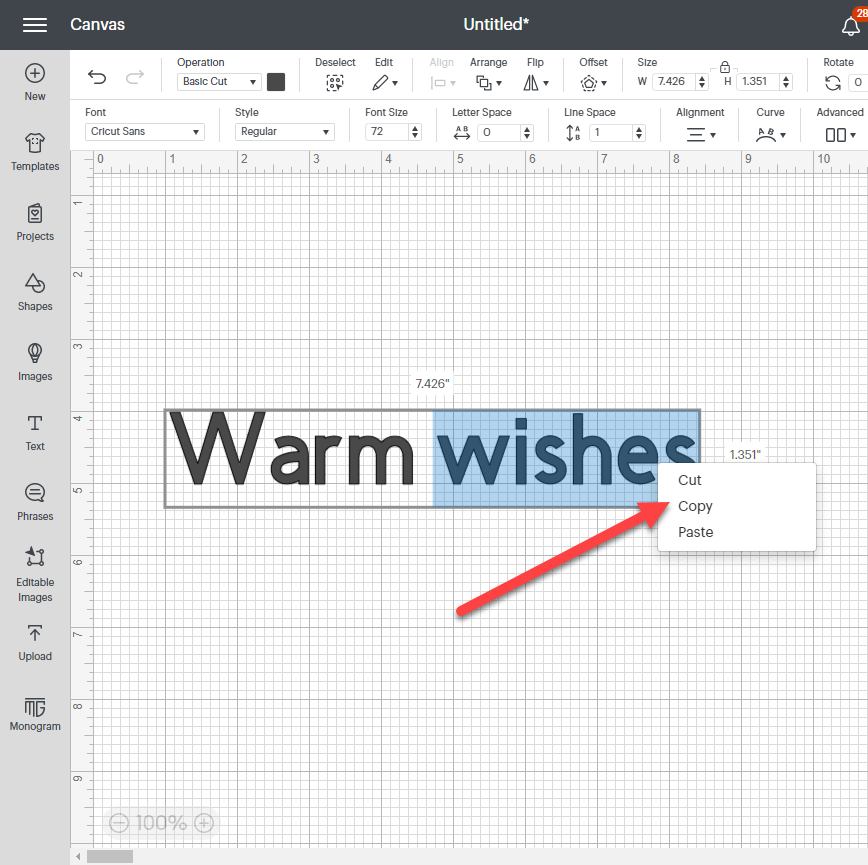This screenshot has height=865, width=868.
Task: Click the New button in the sidebar
Action: (35, 82)
